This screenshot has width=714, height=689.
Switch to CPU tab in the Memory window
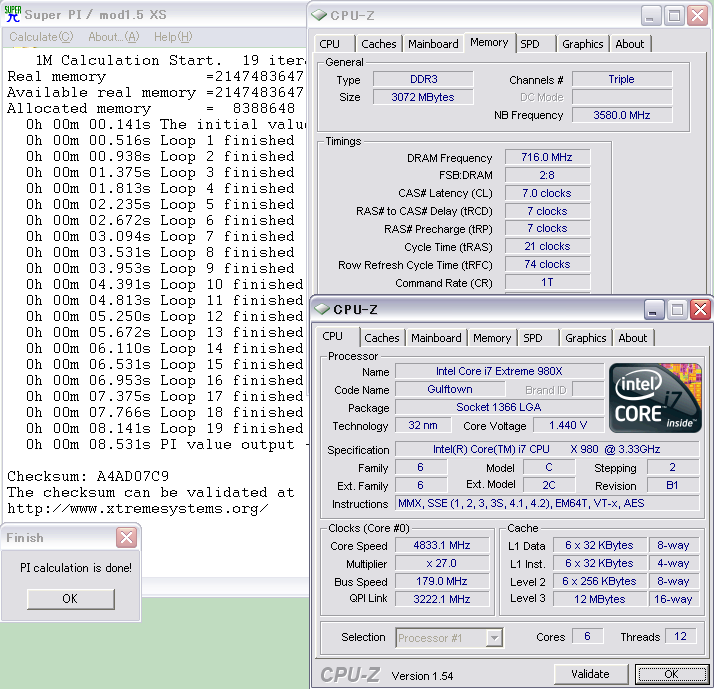[x=335, y=44]
